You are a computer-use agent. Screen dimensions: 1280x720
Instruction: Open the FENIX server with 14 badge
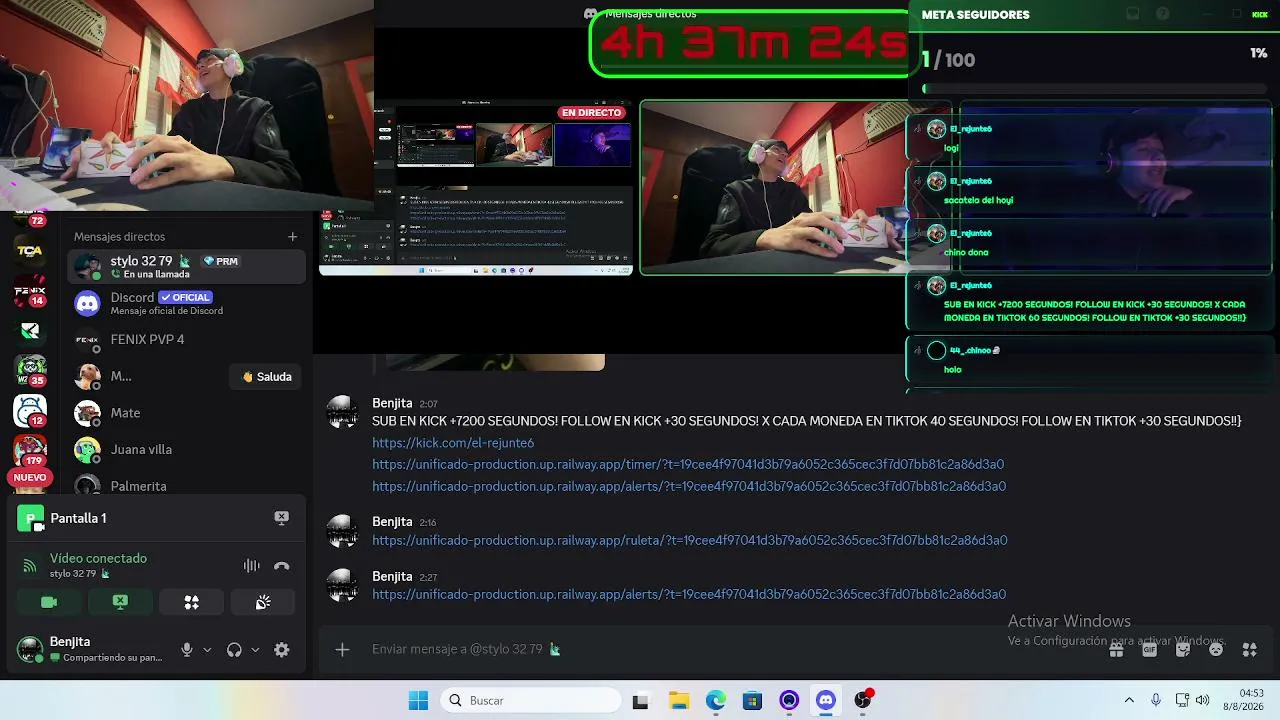point(30,292)
